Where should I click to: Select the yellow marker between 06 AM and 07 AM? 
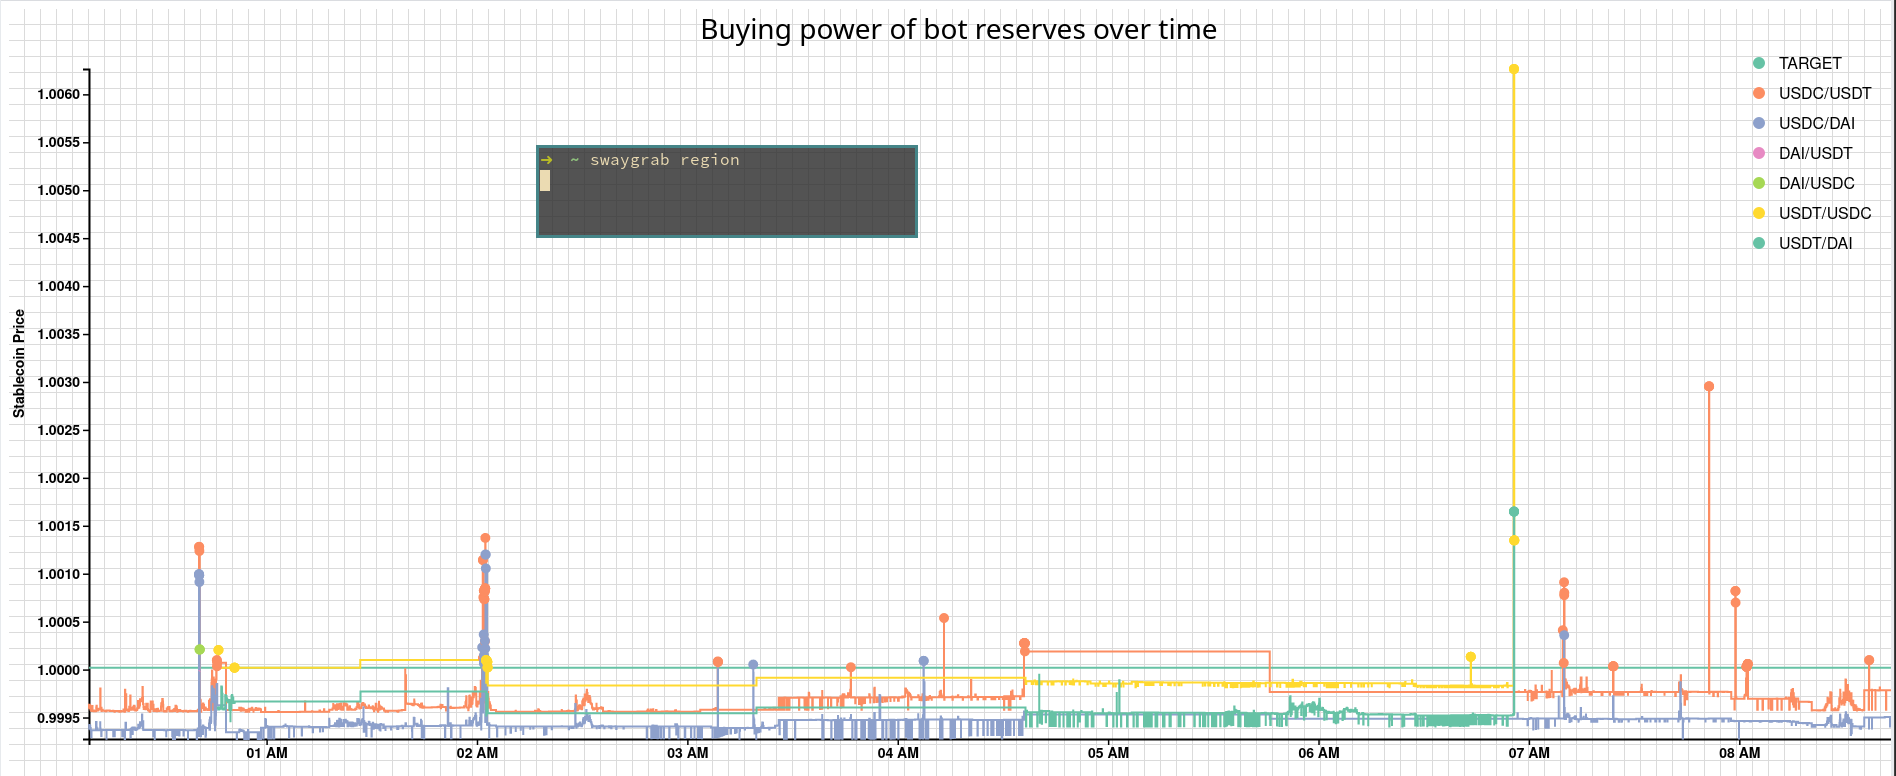coord(1471,657)
